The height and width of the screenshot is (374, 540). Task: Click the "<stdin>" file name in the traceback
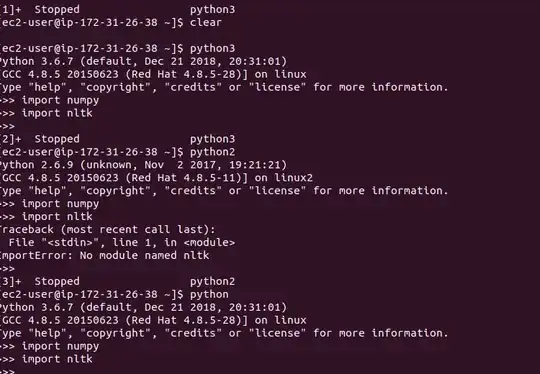pos(70,242)
